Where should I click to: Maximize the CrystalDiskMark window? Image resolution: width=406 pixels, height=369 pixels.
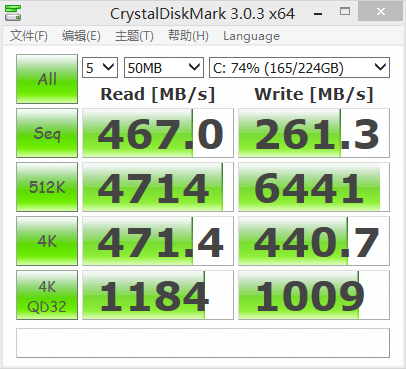coord(345,12)
